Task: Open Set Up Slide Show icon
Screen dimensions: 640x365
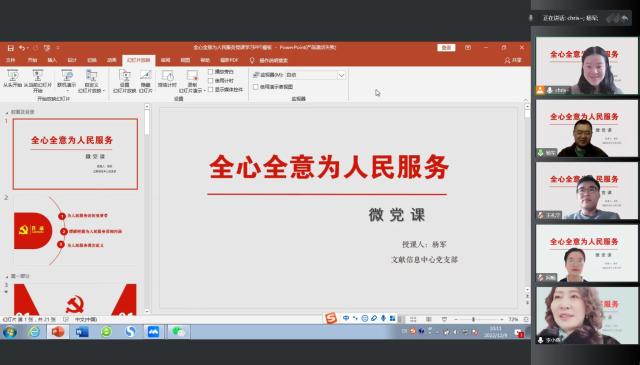Action: coord(124,80)
